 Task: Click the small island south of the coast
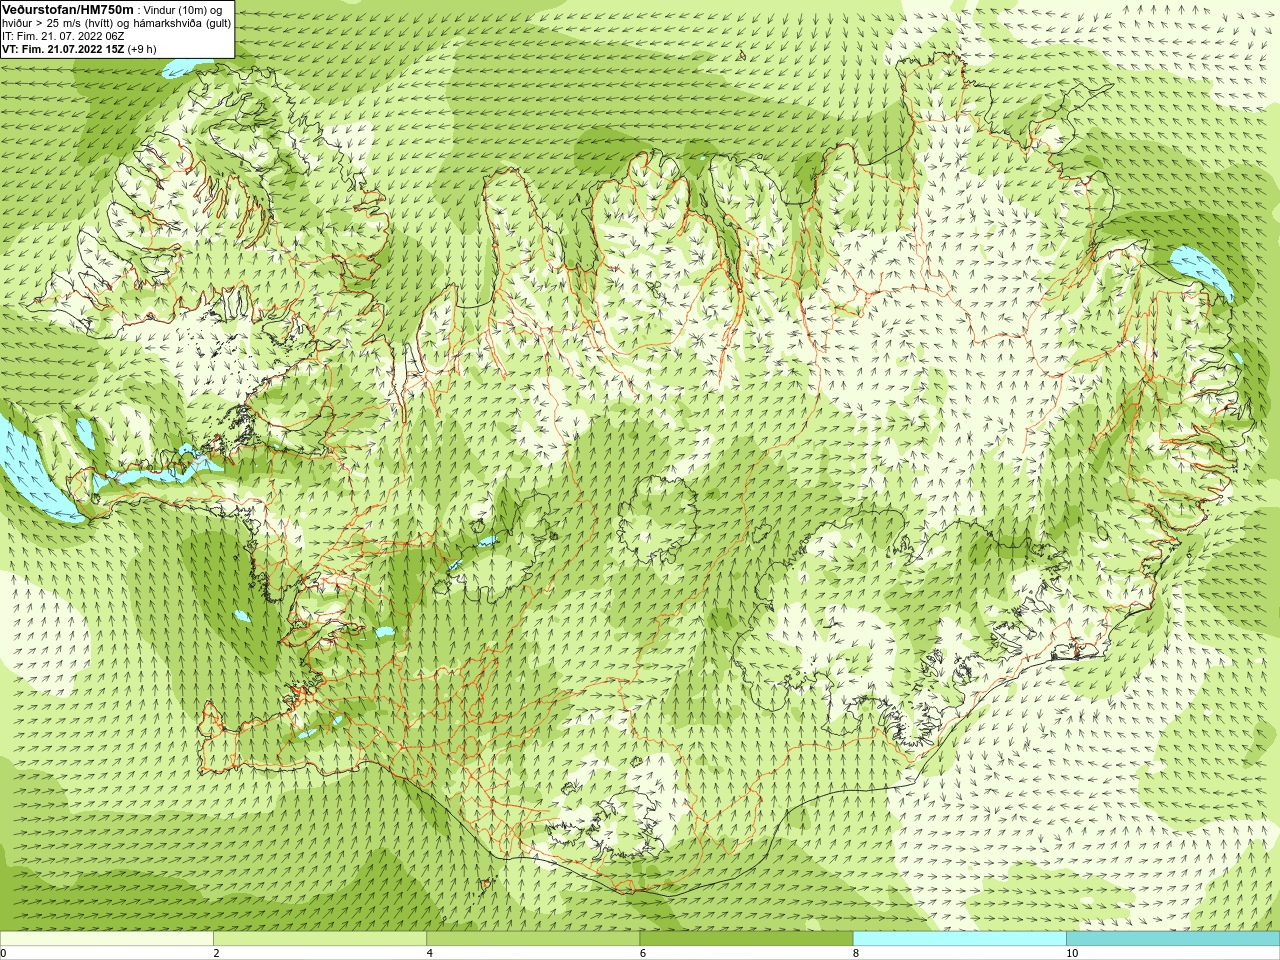click(487, 883)
